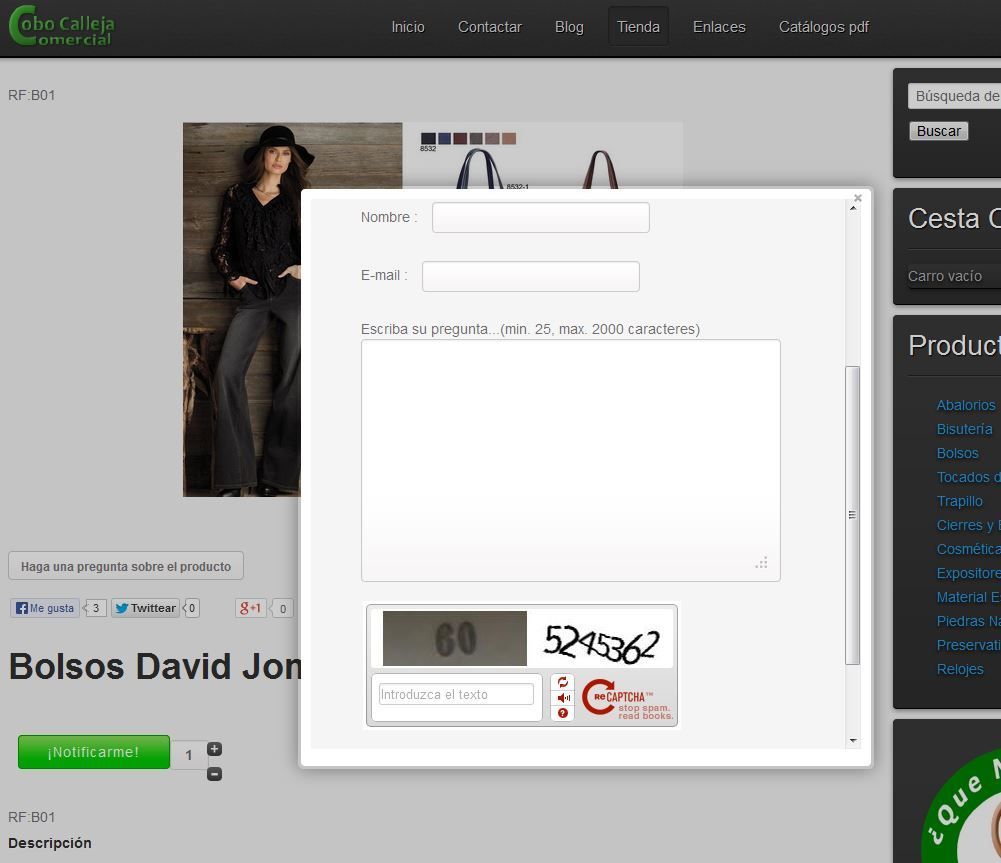Decrease quantity with the minus icon
Viewport: 1001px width, 863px height.
(x=214, y=774)
